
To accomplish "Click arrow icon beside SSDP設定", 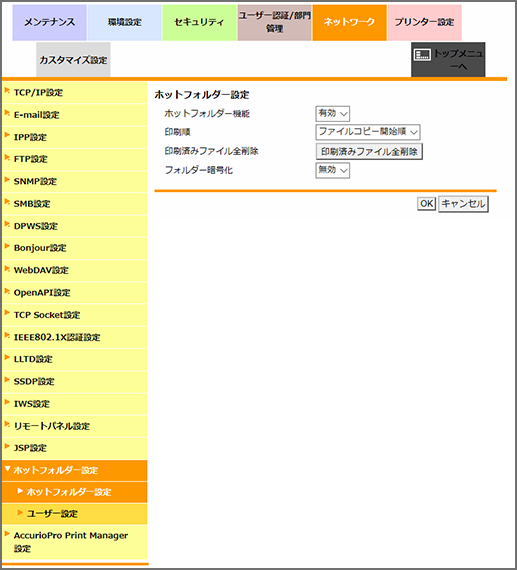I will (7, 380).
